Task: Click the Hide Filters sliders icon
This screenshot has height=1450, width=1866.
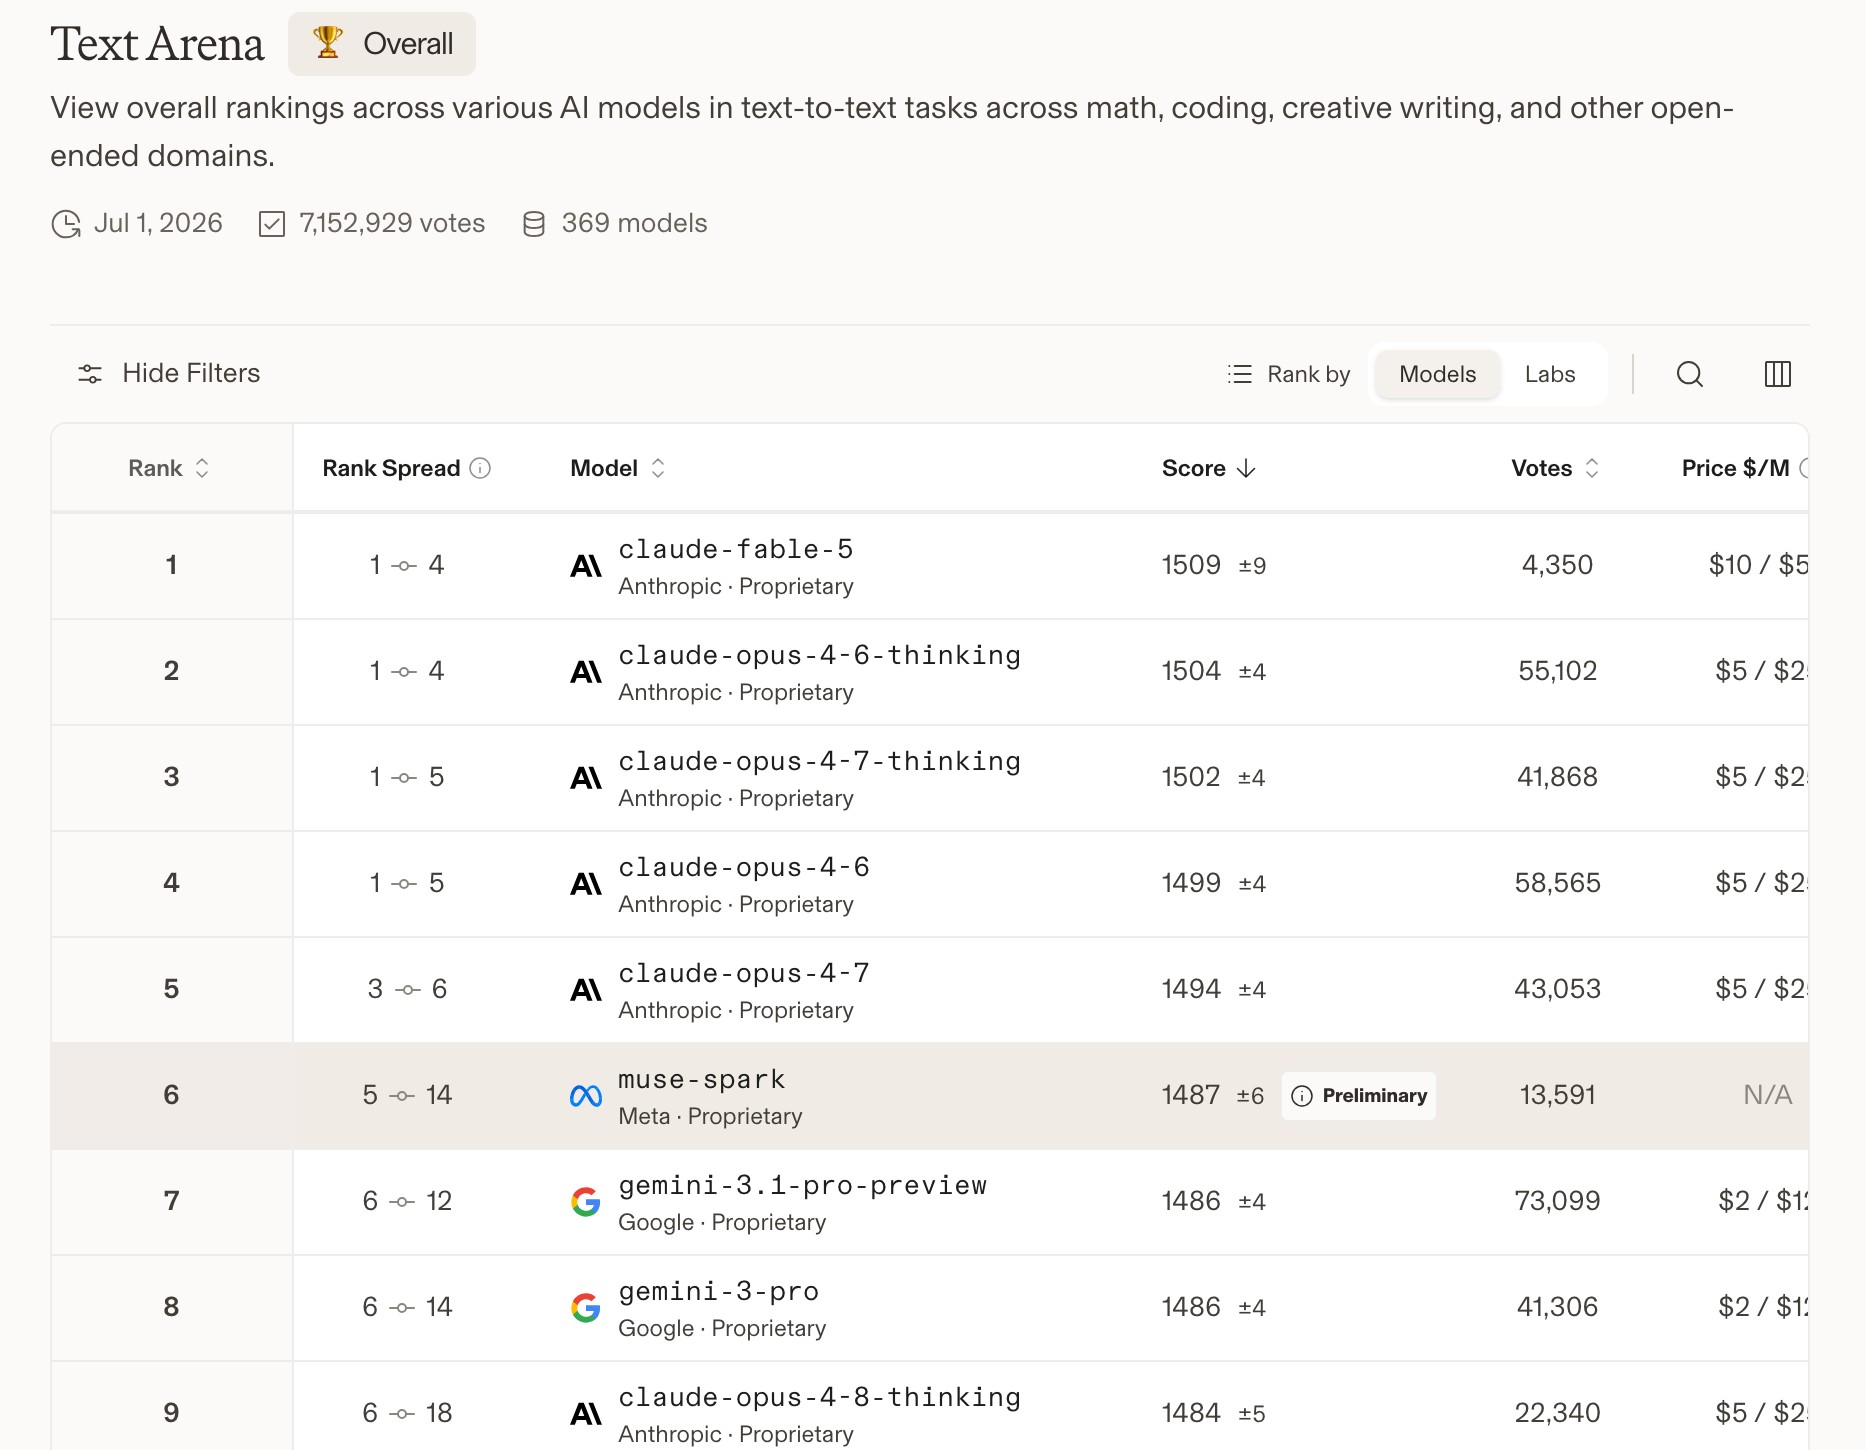Action: coord(90,374)
